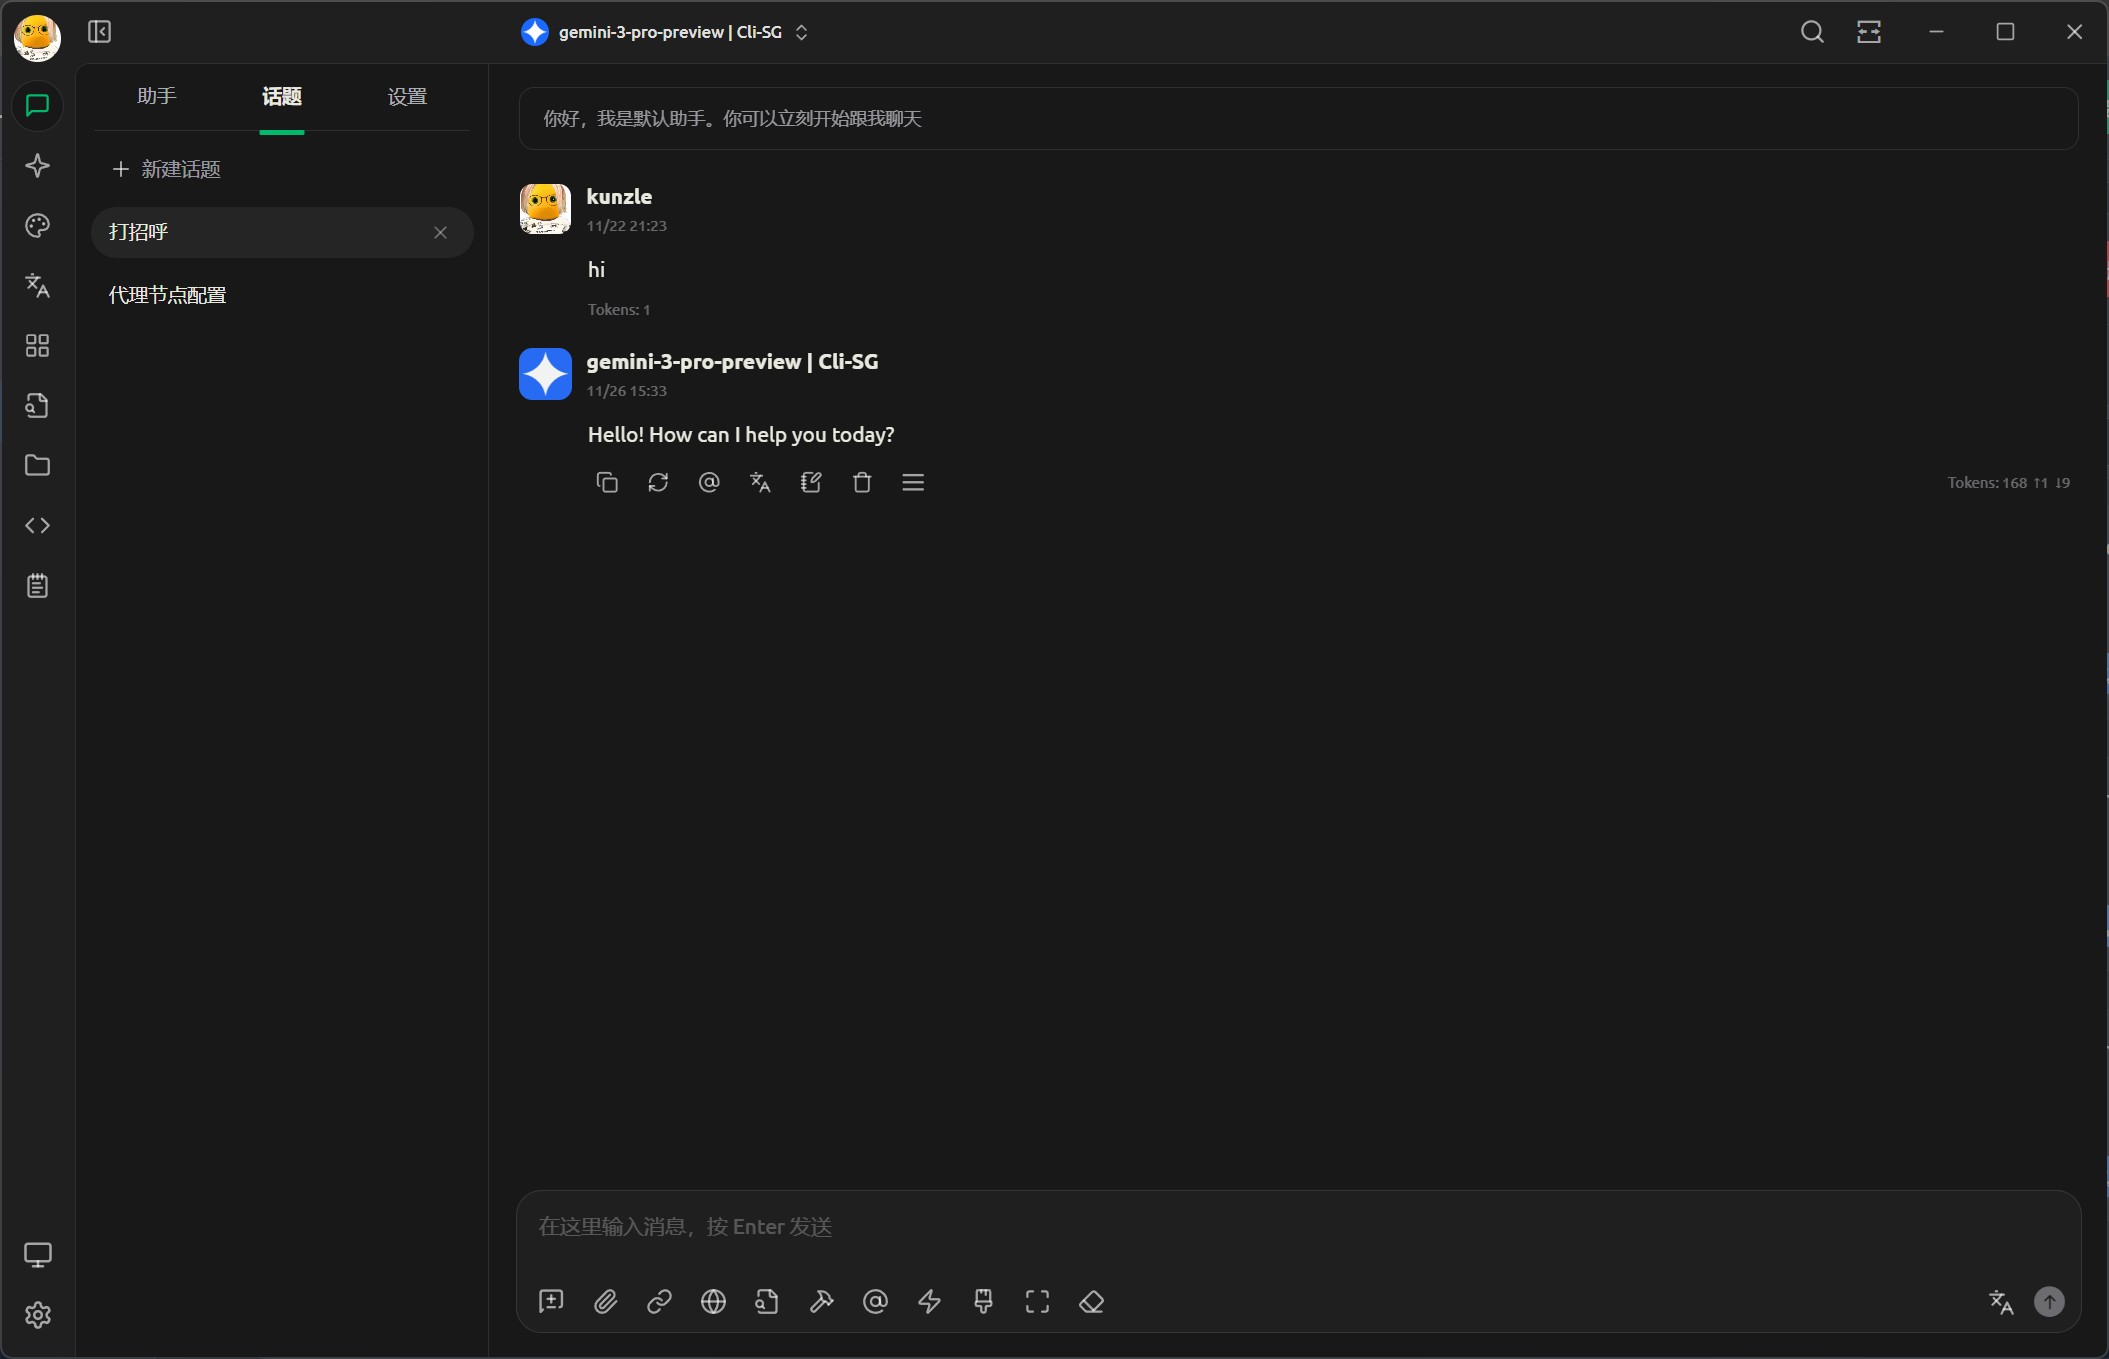Send message with the arrow button
The width and height of the screenshot is (2109, 1359).
(x=2049, y=1301)
